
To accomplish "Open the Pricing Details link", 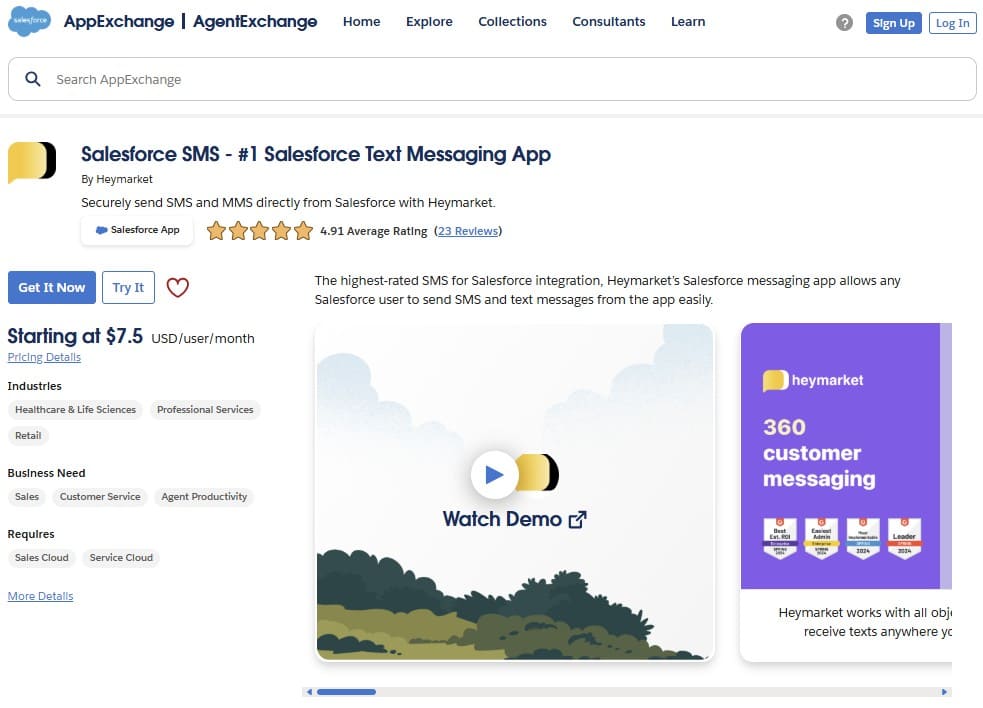I will (44, 357).
